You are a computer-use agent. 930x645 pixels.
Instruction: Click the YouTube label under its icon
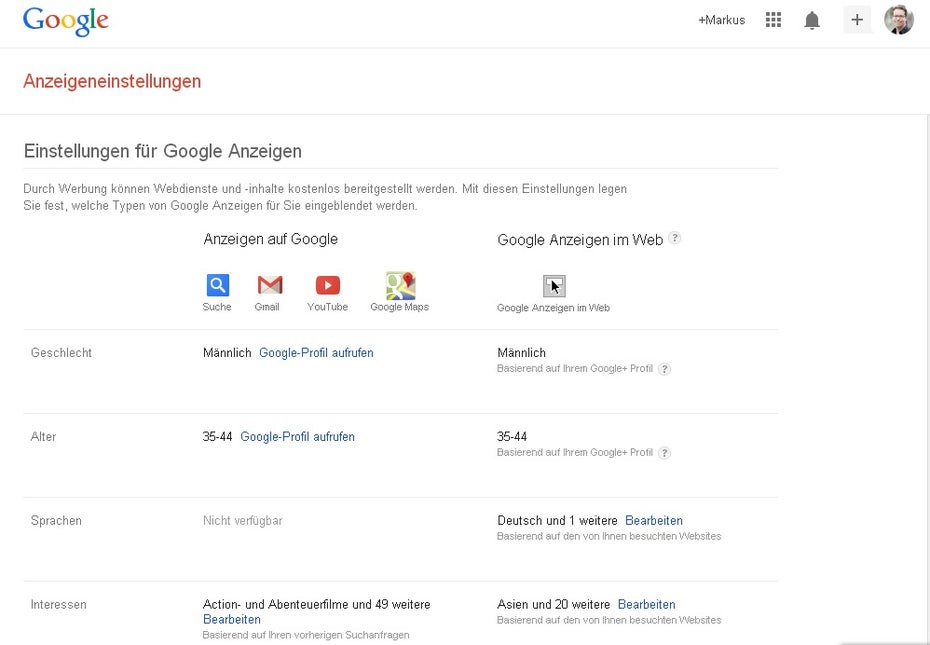click(x=327, y=307)
